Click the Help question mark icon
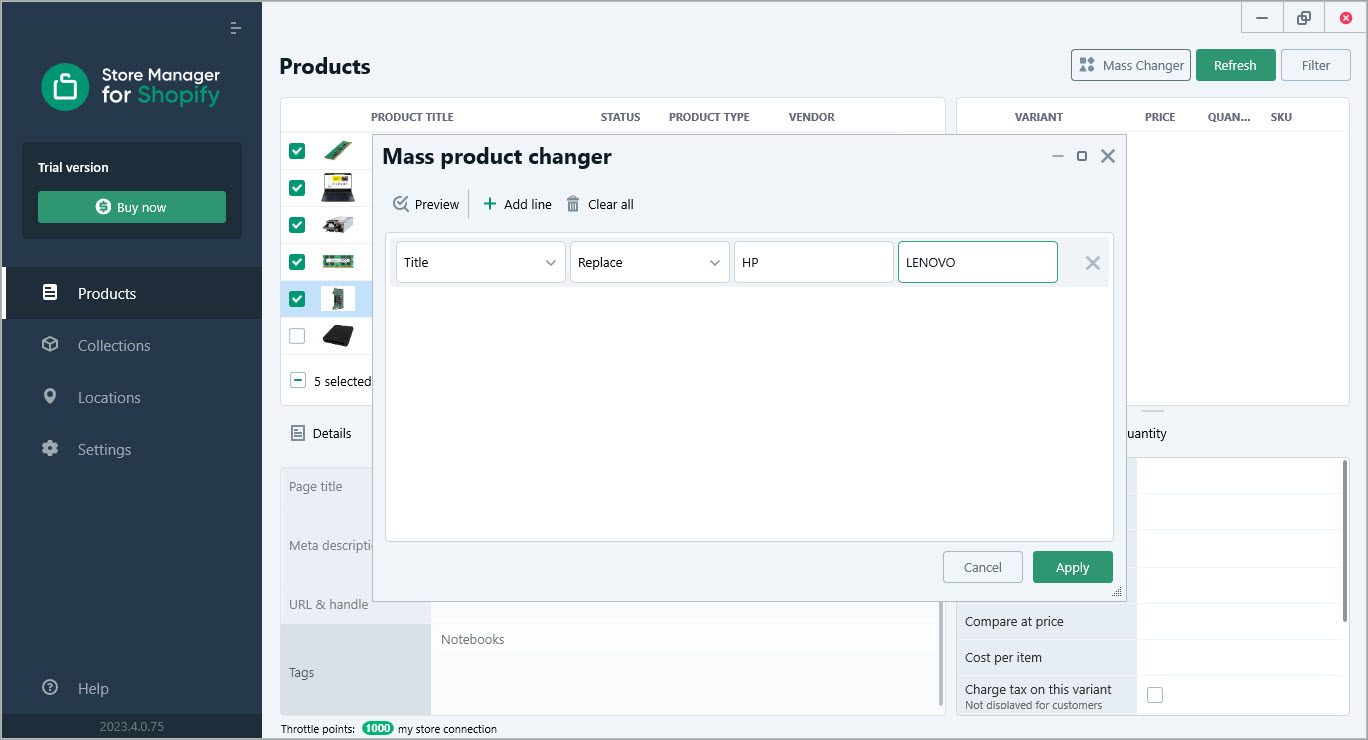Screen dimensions: 1368x740 pos(50,688)
